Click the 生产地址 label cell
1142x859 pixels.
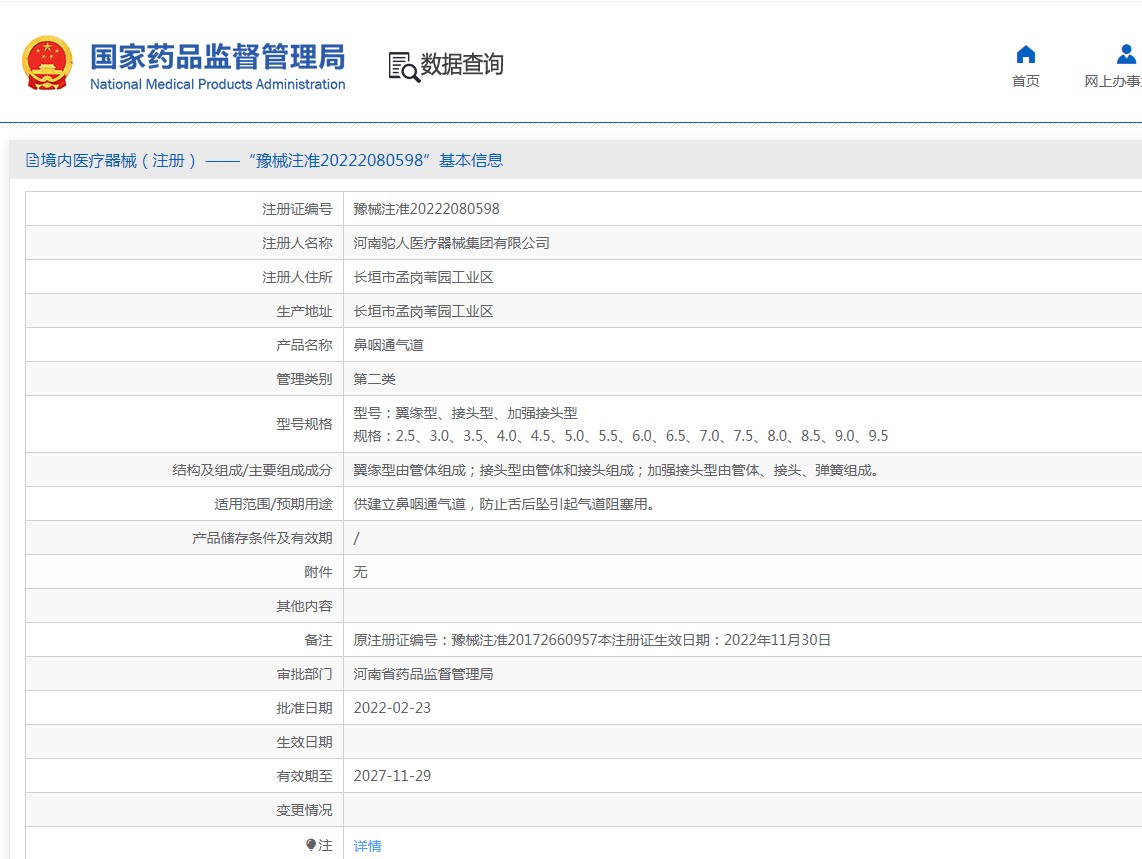tap(184, 312)
